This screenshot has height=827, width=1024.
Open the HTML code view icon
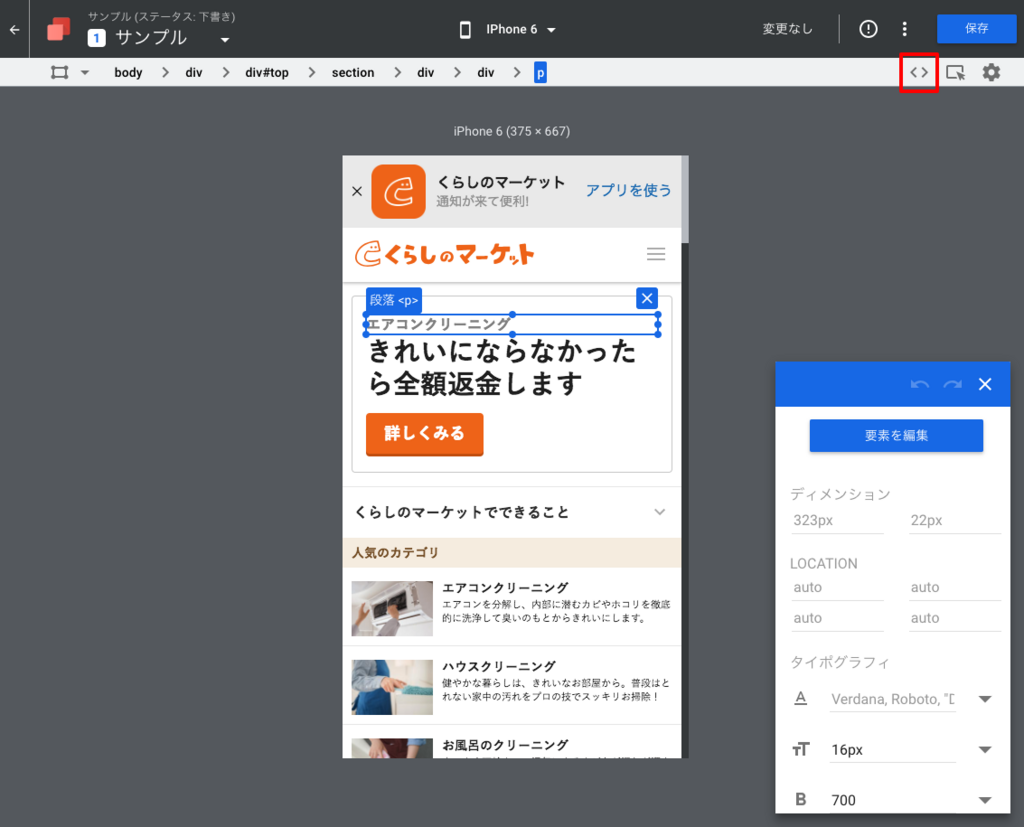pos(918,72)
